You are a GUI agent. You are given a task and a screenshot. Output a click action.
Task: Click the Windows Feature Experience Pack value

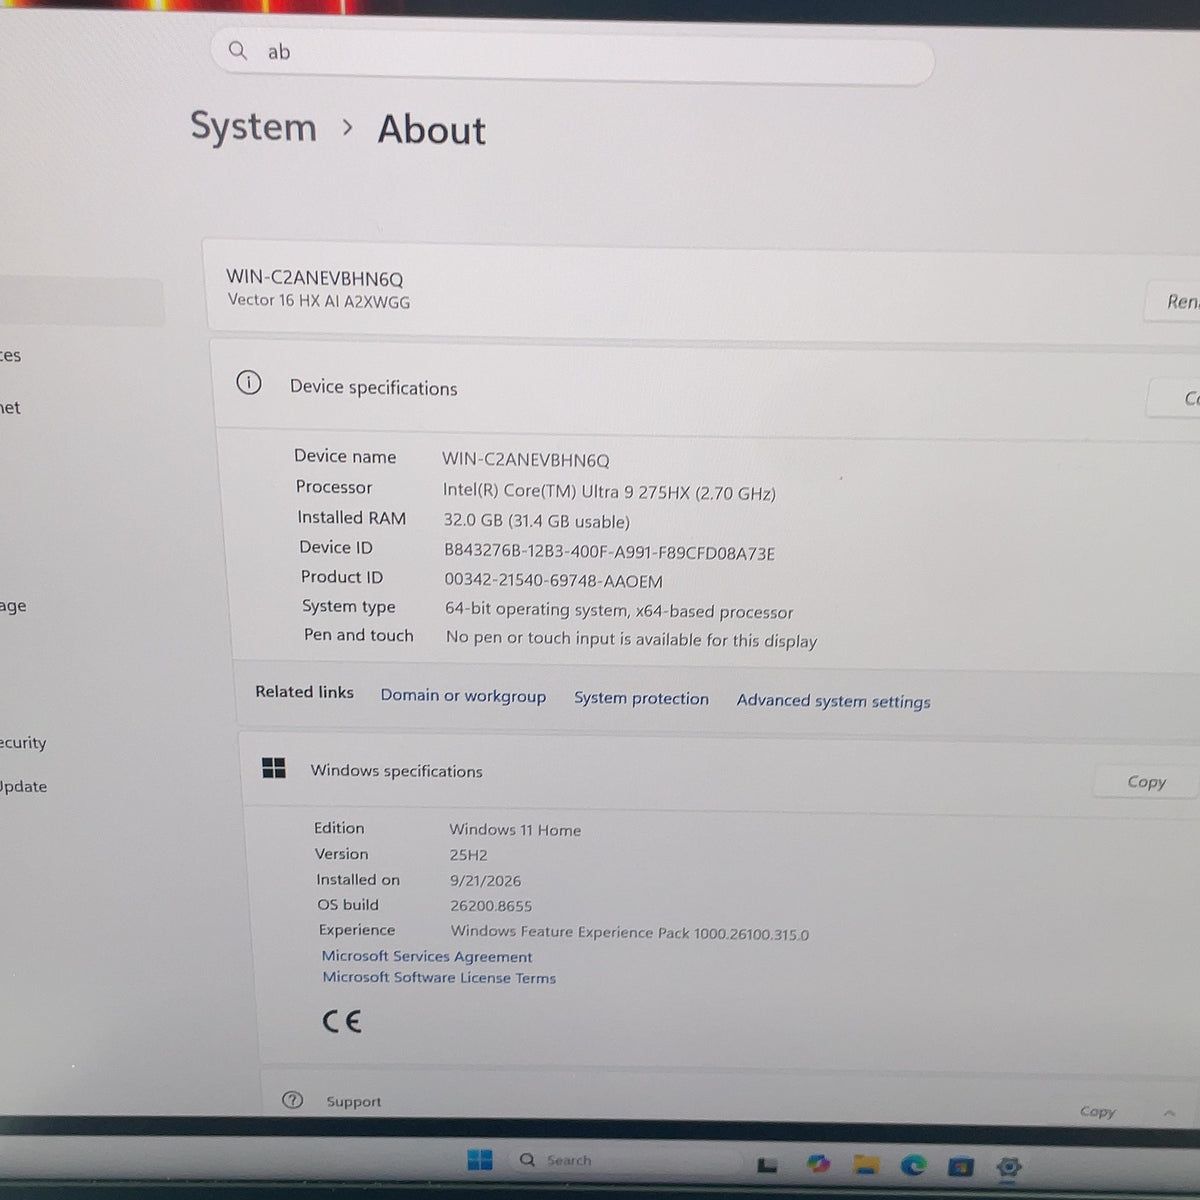tap(630, 933)
